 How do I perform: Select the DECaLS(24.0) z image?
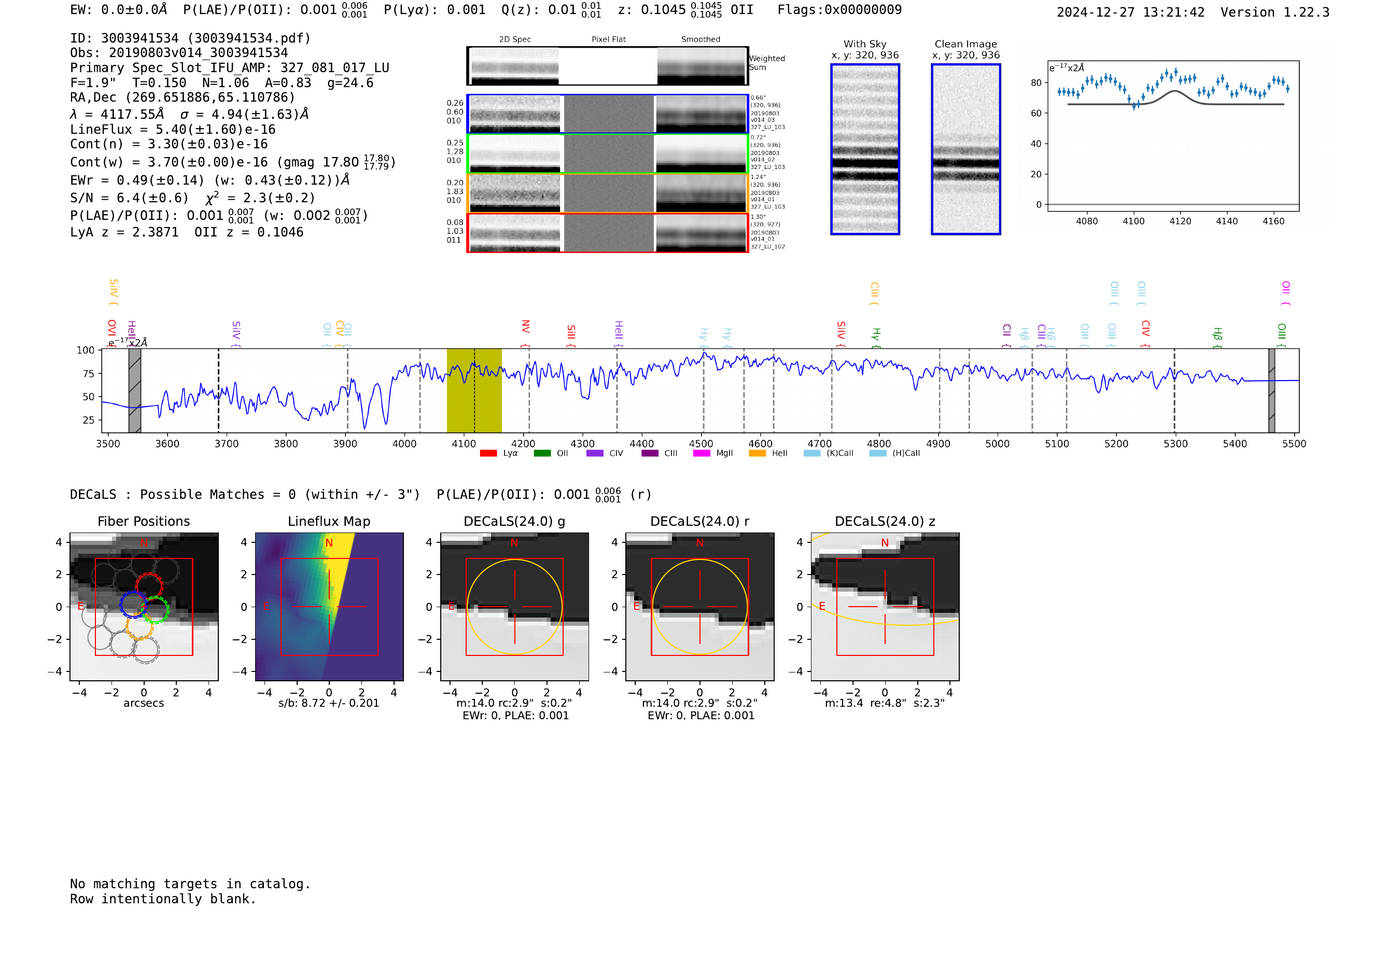884,606
